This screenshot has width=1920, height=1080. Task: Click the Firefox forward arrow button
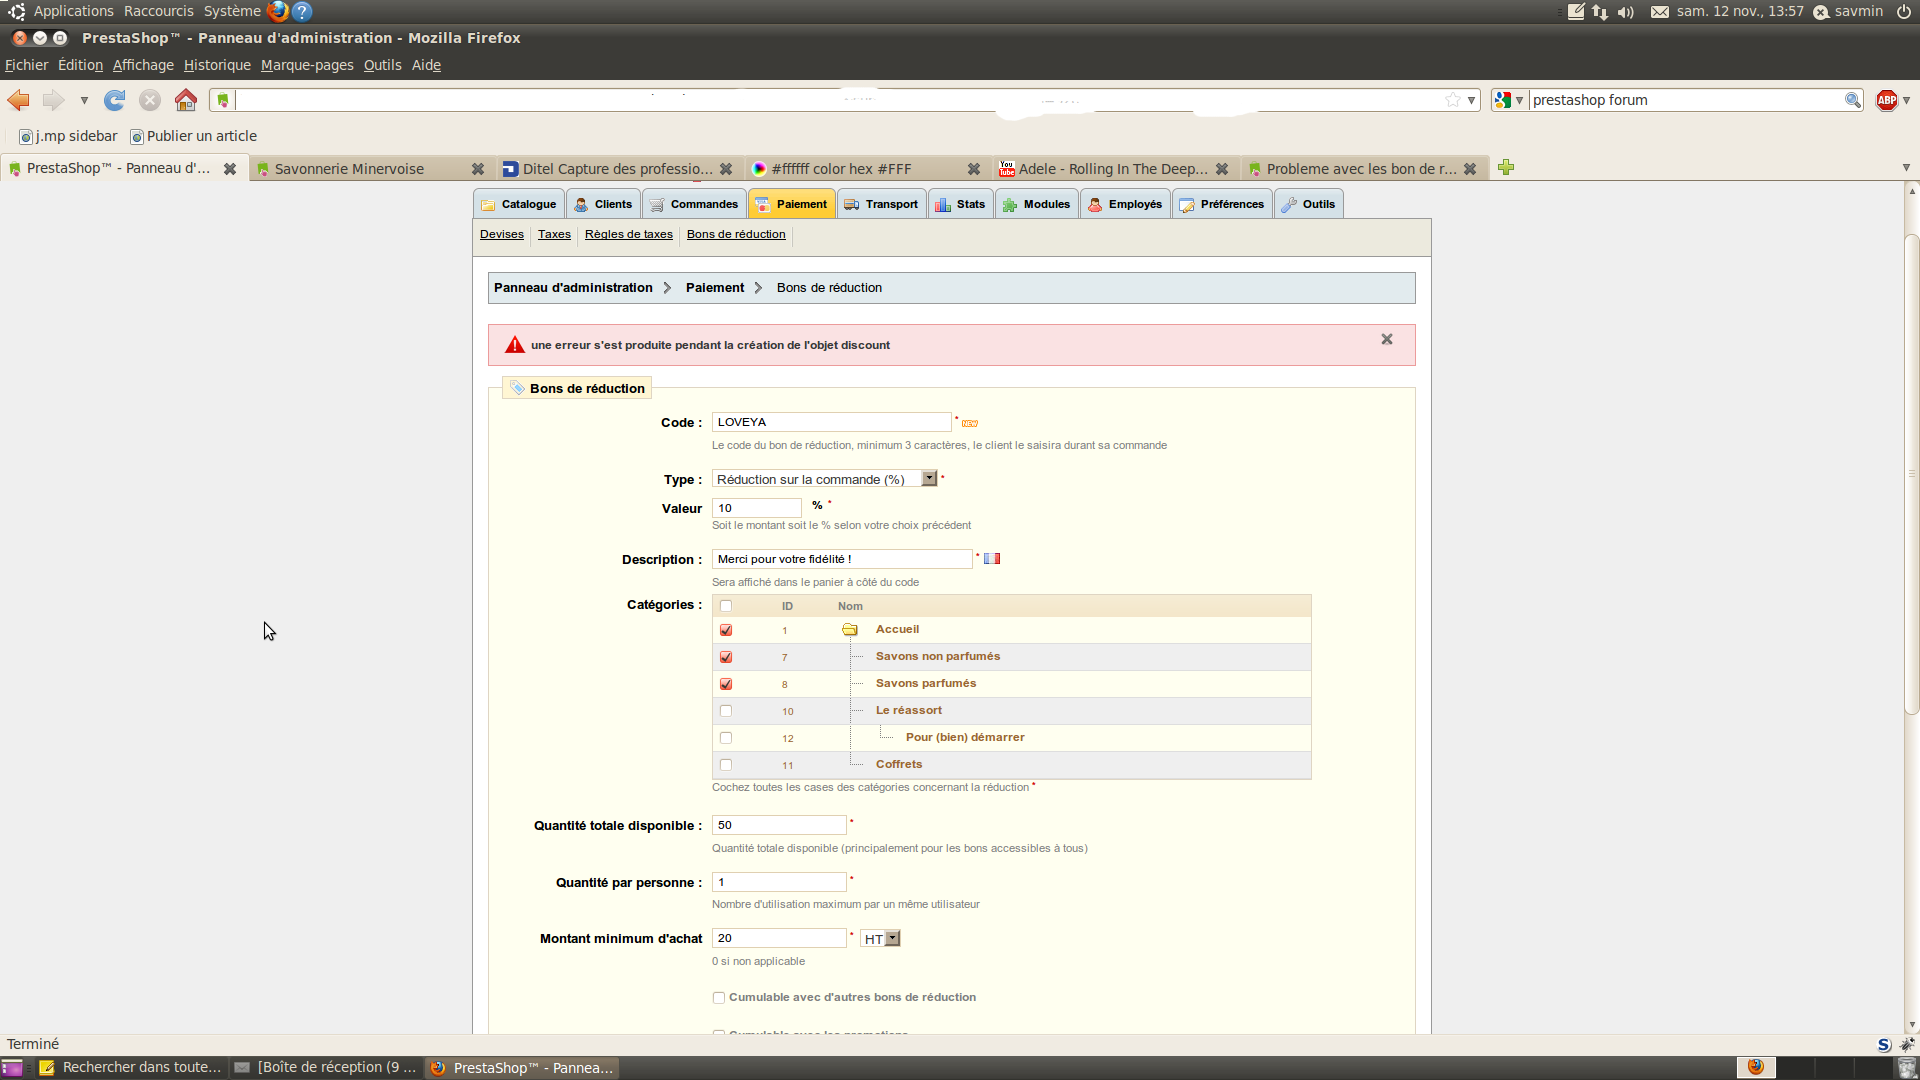click(54, 100)
